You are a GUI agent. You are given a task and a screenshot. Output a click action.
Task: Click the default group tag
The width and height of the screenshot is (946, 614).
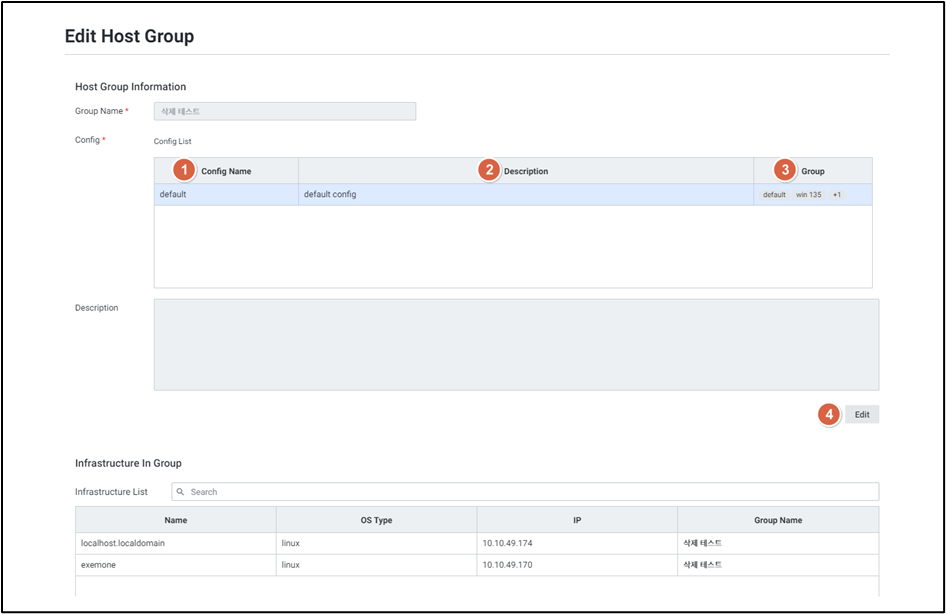[774, 195]
